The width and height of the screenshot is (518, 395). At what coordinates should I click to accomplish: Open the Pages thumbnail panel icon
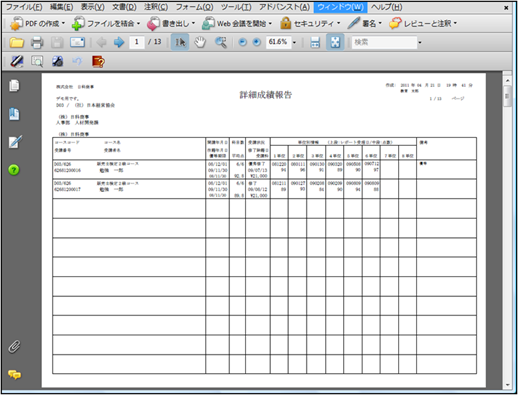click(14, 86)
